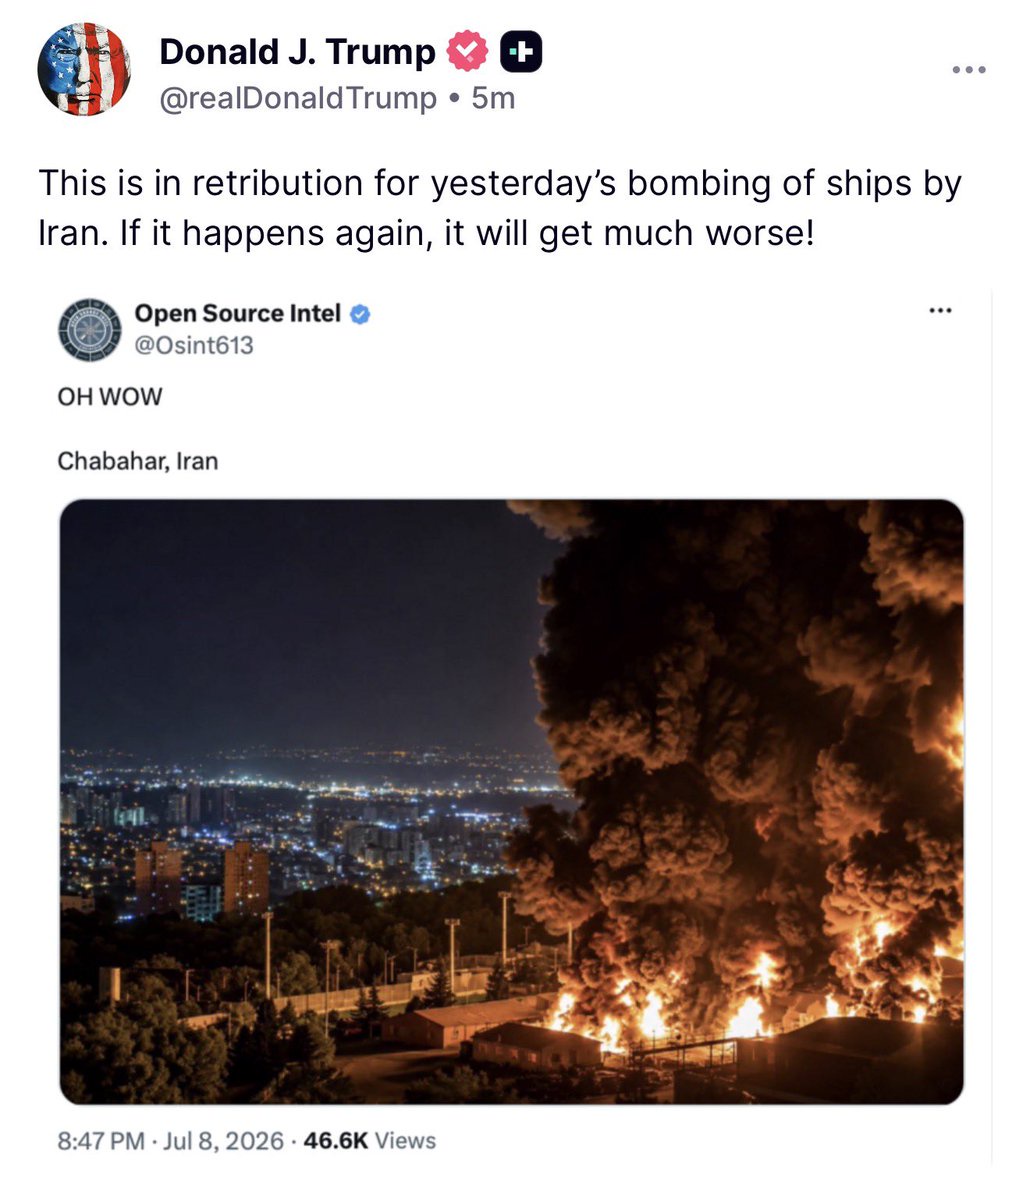The image size is (1030, 1200).
Task: Click the red verified badge beside Trump's name
Action: click(x=467, y=51)
